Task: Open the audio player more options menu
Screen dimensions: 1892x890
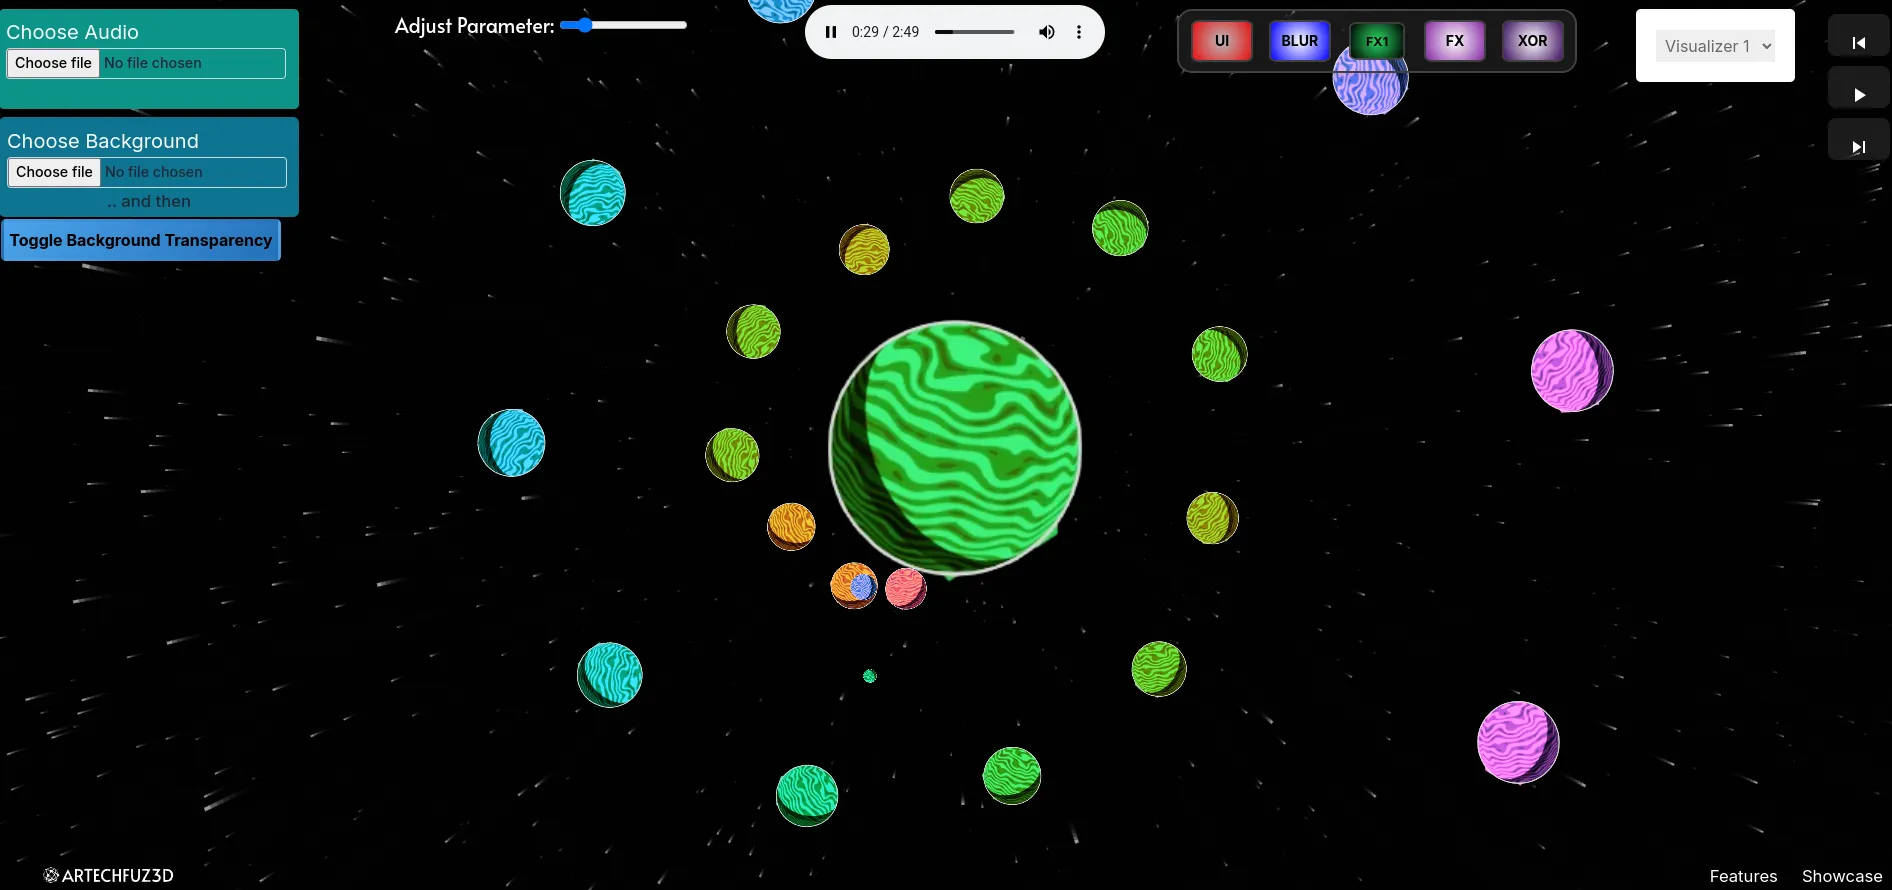Action: pos(1079,32)
